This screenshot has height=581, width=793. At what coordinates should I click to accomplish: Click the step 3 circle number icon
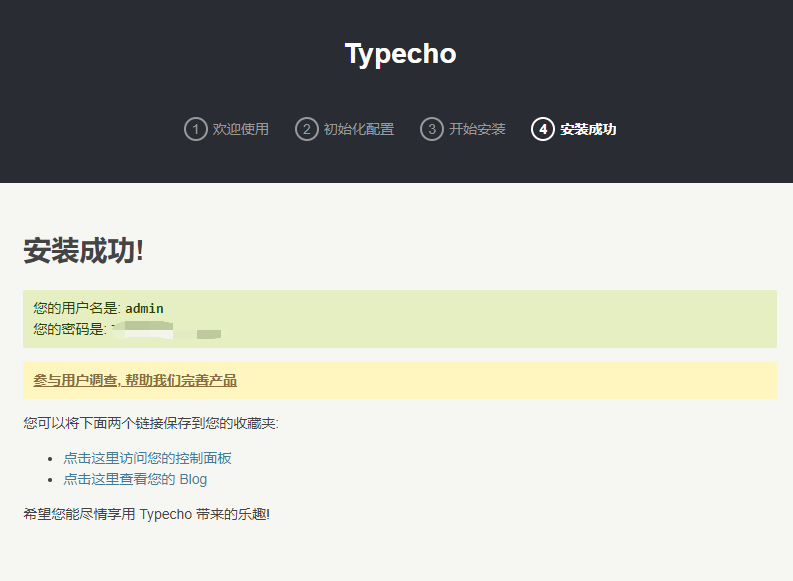click(x=431, y=129)
